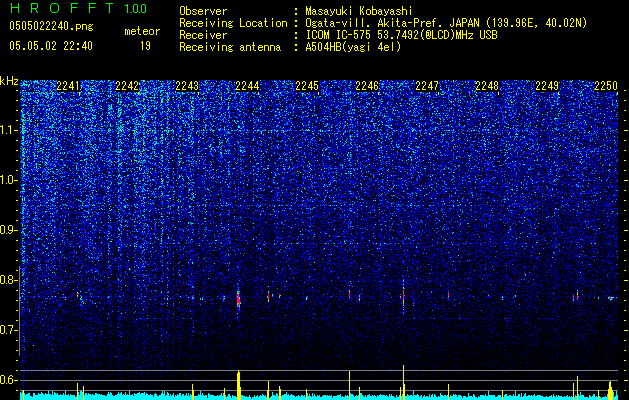The width and height of the screenshot is (629, 400).
Task: Click the 1.0 frequency axis label
Action: [9, 180]
